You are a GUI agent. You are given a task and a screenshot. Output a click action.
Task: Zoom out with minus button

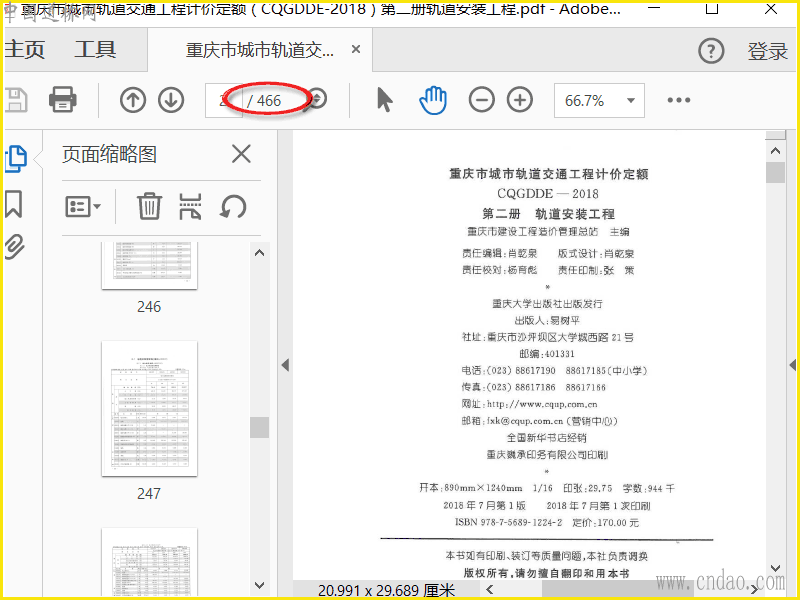click(x=482, y=100)
